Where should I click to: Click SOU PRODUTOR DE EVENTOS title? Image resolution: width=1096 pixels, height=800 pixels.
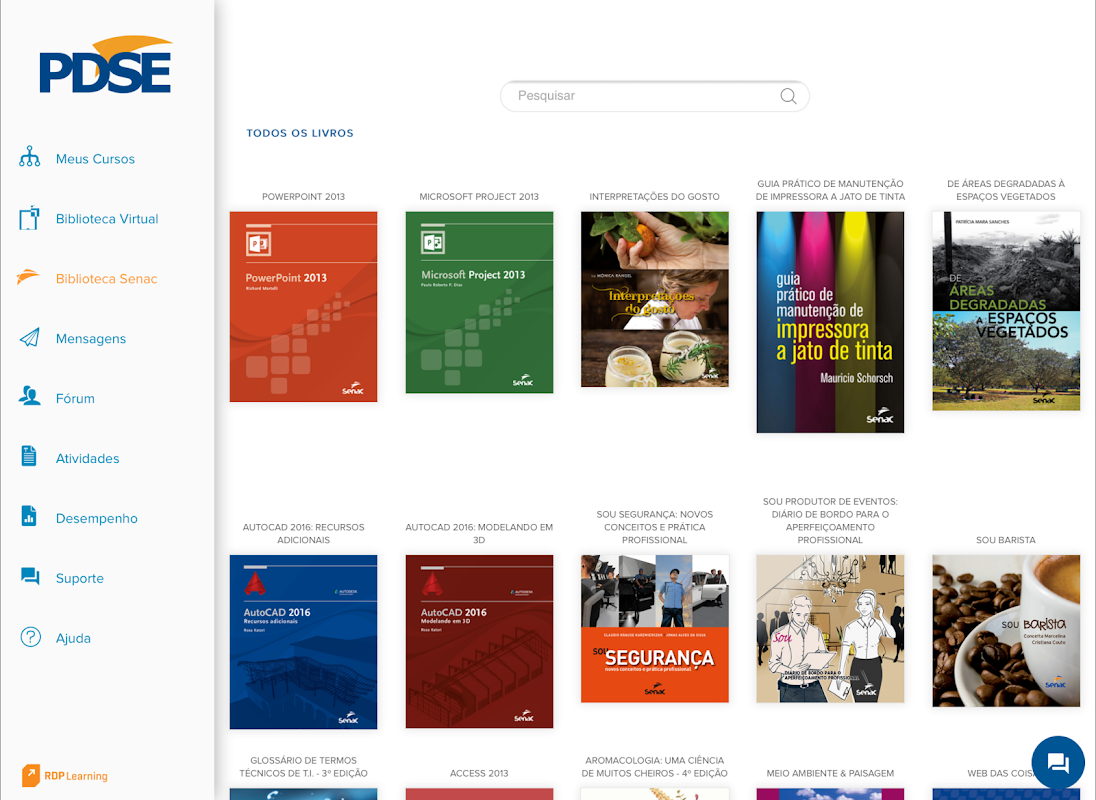pyautogui.click(x=830, y=521)
